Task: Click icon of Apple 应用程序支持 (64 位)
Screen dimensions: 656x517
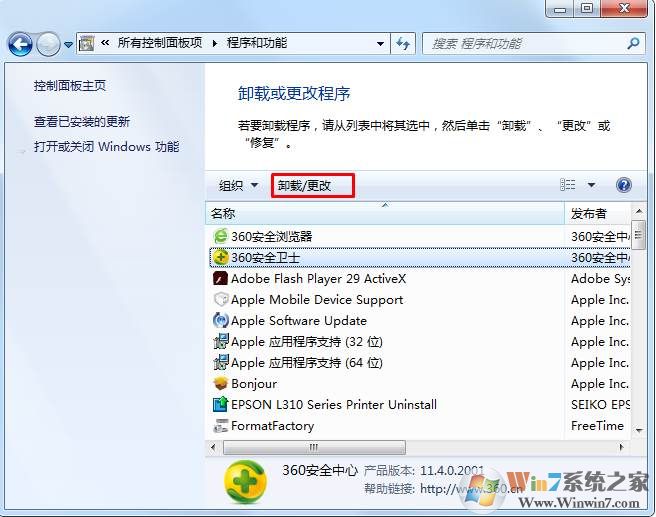Action: (x=220, y=362)
